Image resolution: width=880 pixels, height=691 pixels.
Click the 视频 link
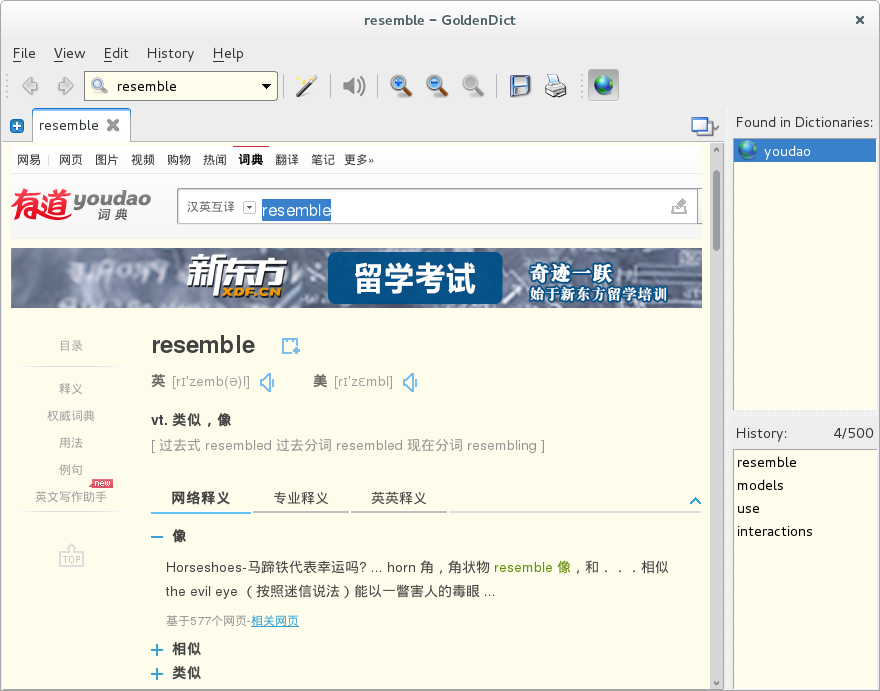point(143,160)
